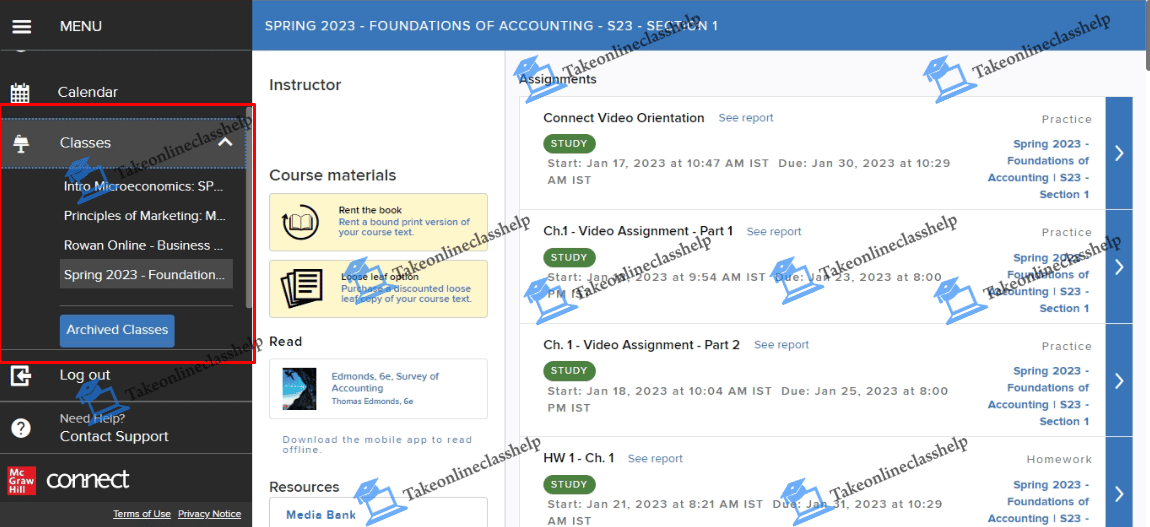This screenshot has height=527, width=1150.
Task: Click the Archived Classes button
Action: [117, 330]
